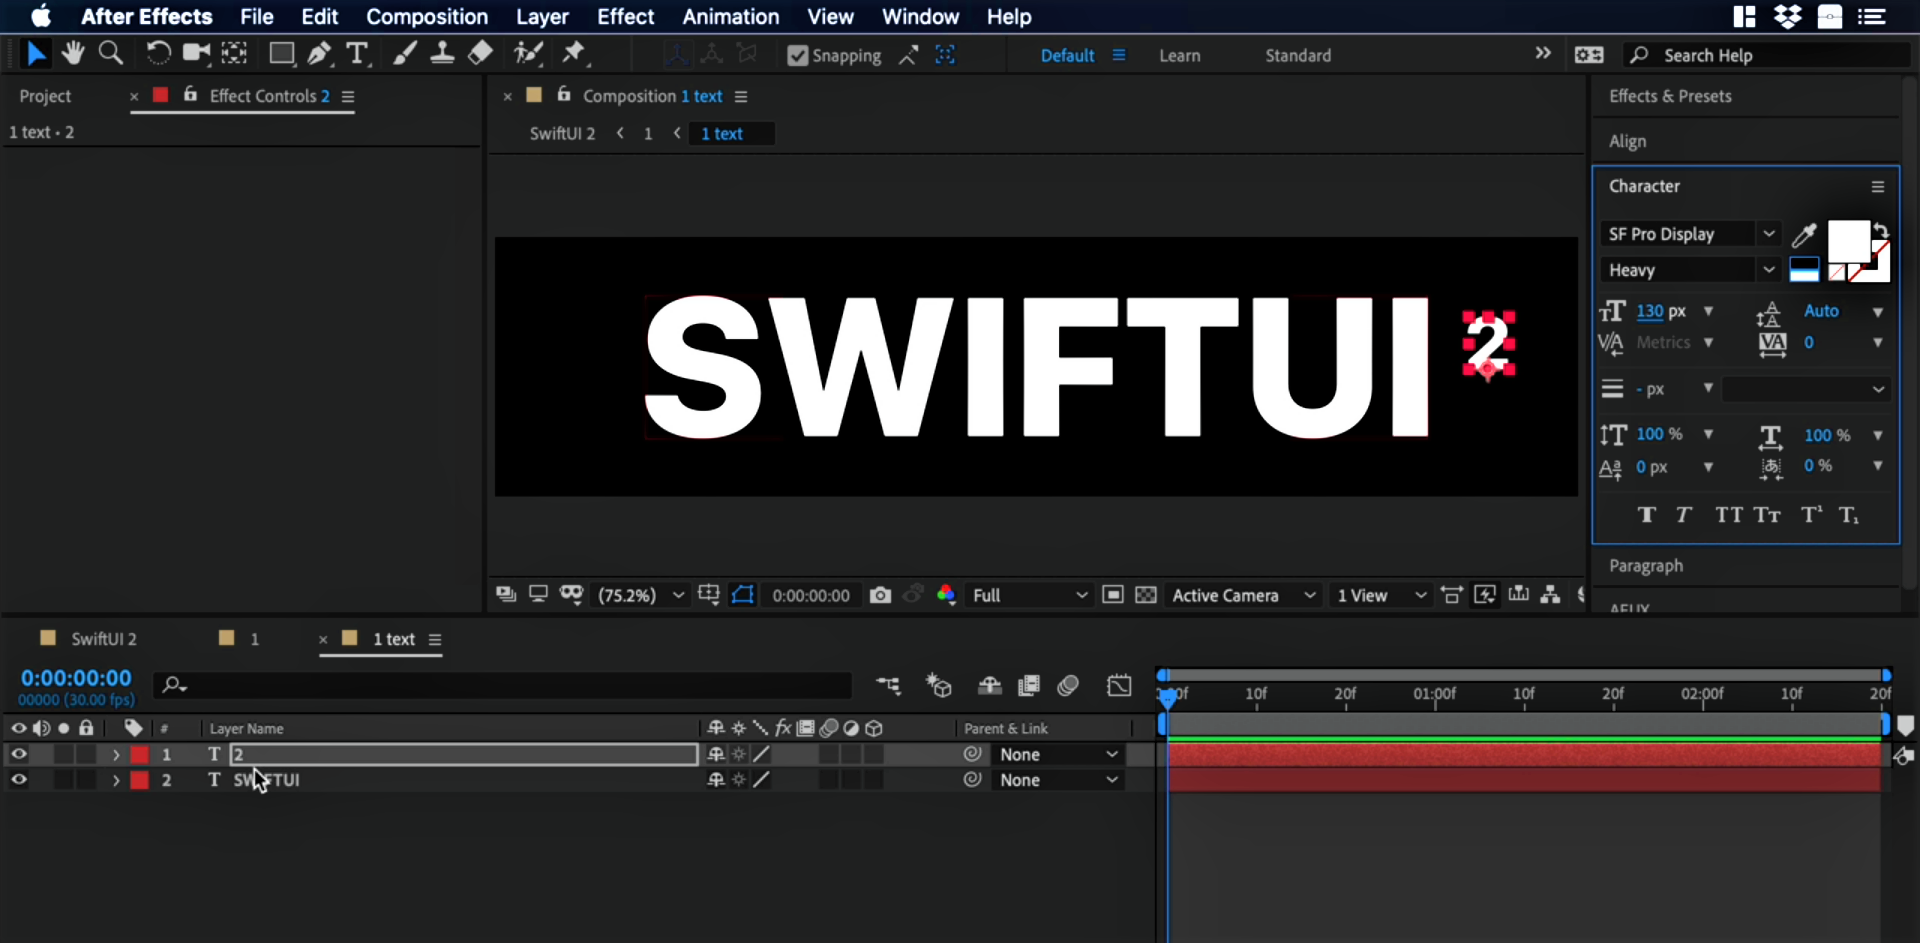Take a snapshot with camera icon
Screen dimensions: 1920x943
pos(880,595)
